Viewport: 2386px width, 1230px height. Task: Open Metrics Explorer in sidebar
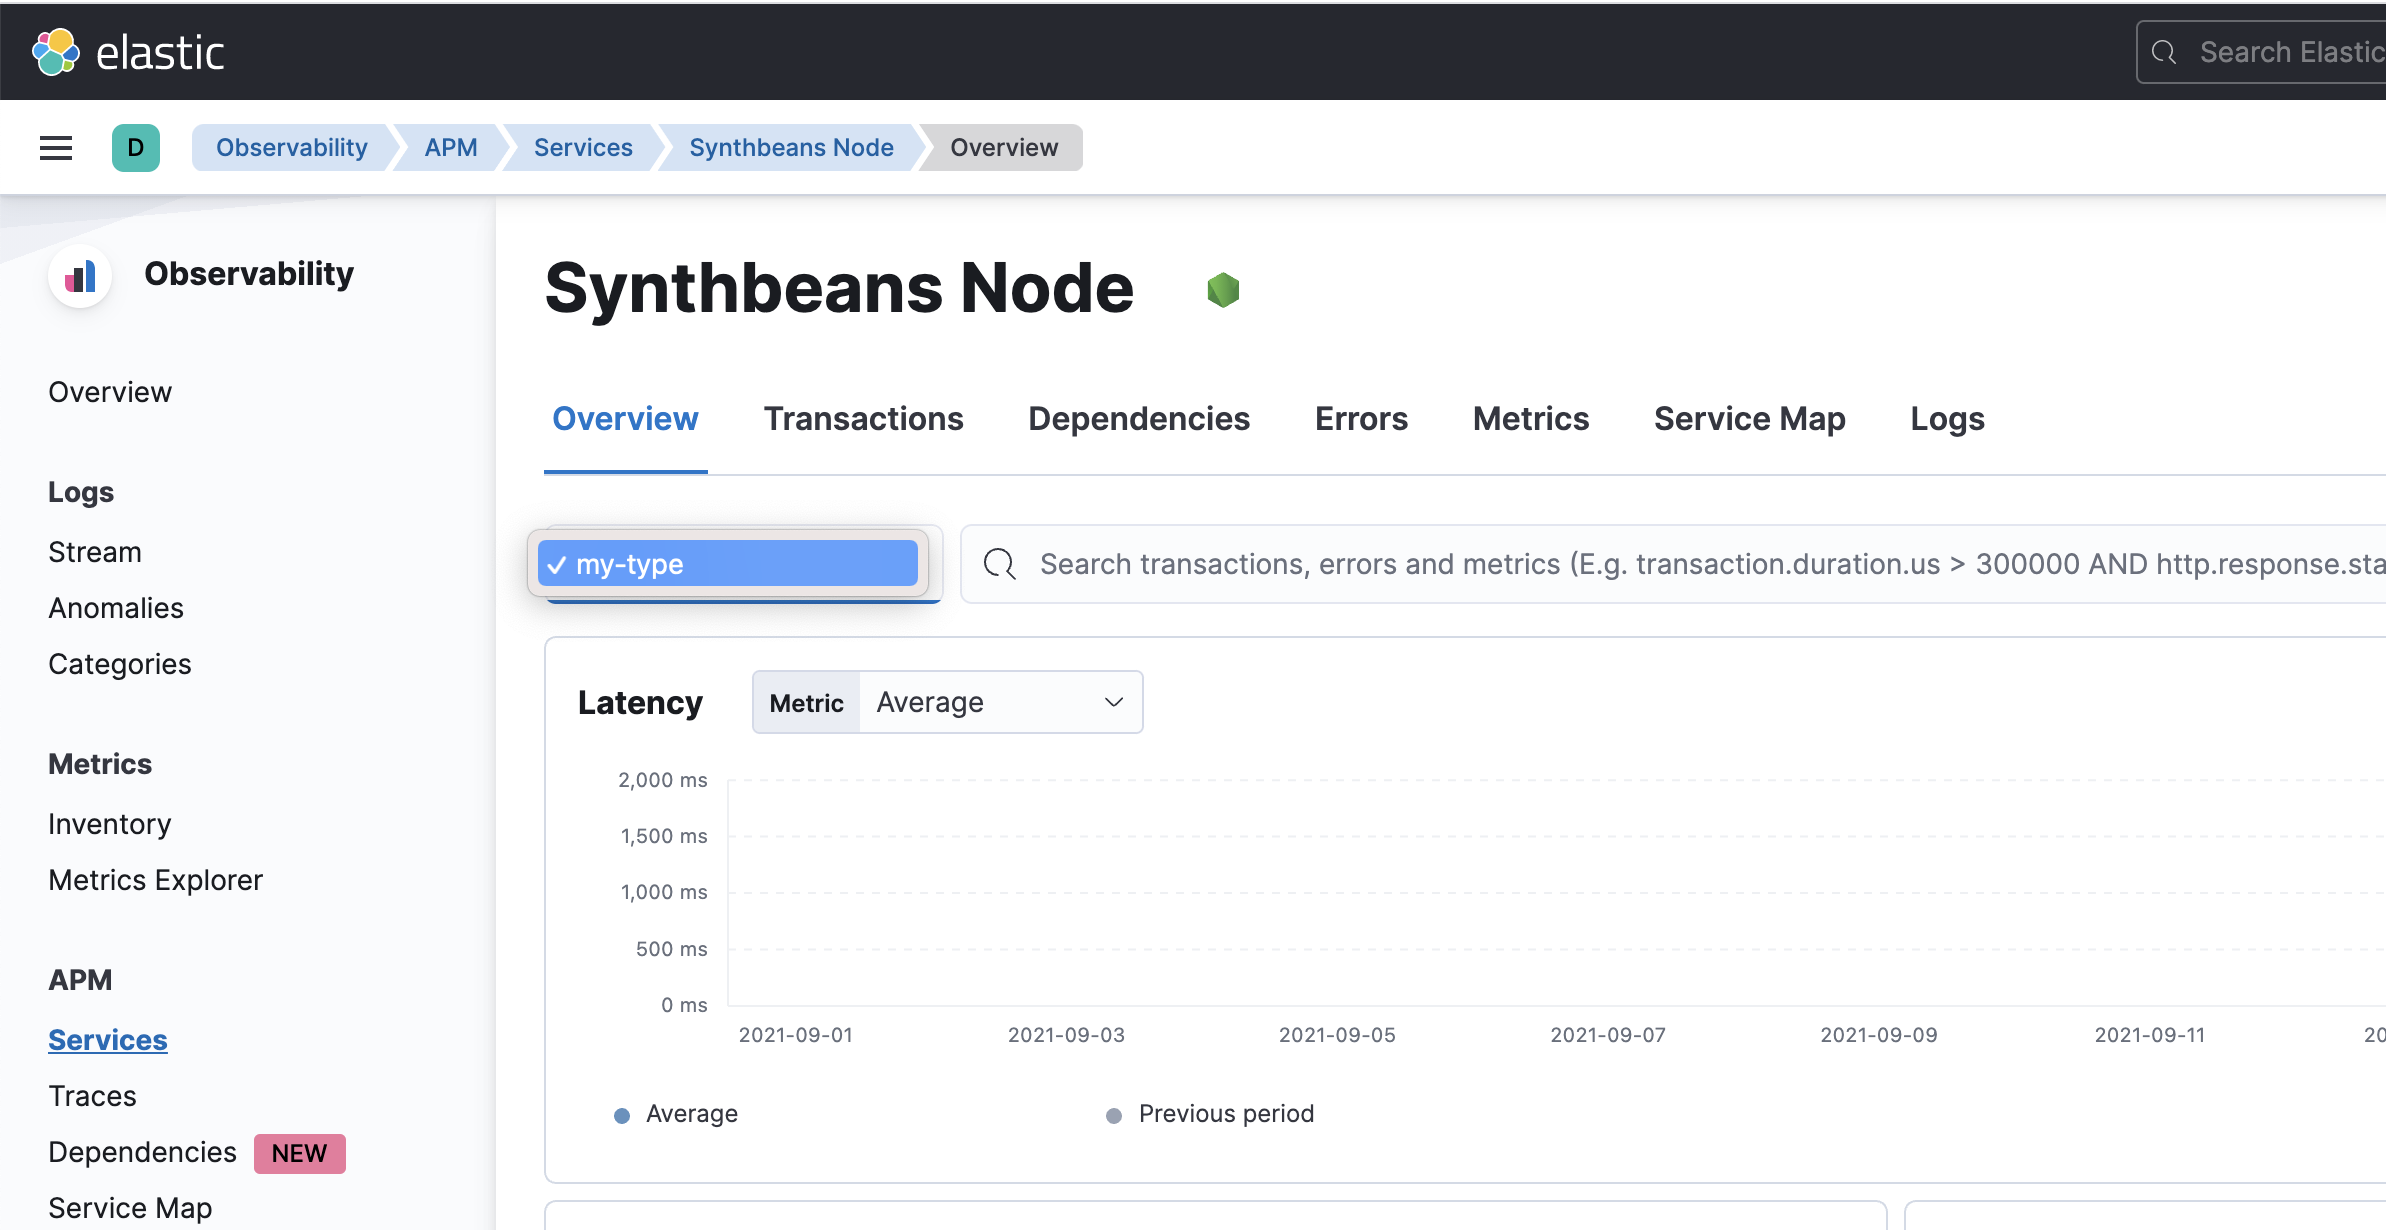coord(155,880)
